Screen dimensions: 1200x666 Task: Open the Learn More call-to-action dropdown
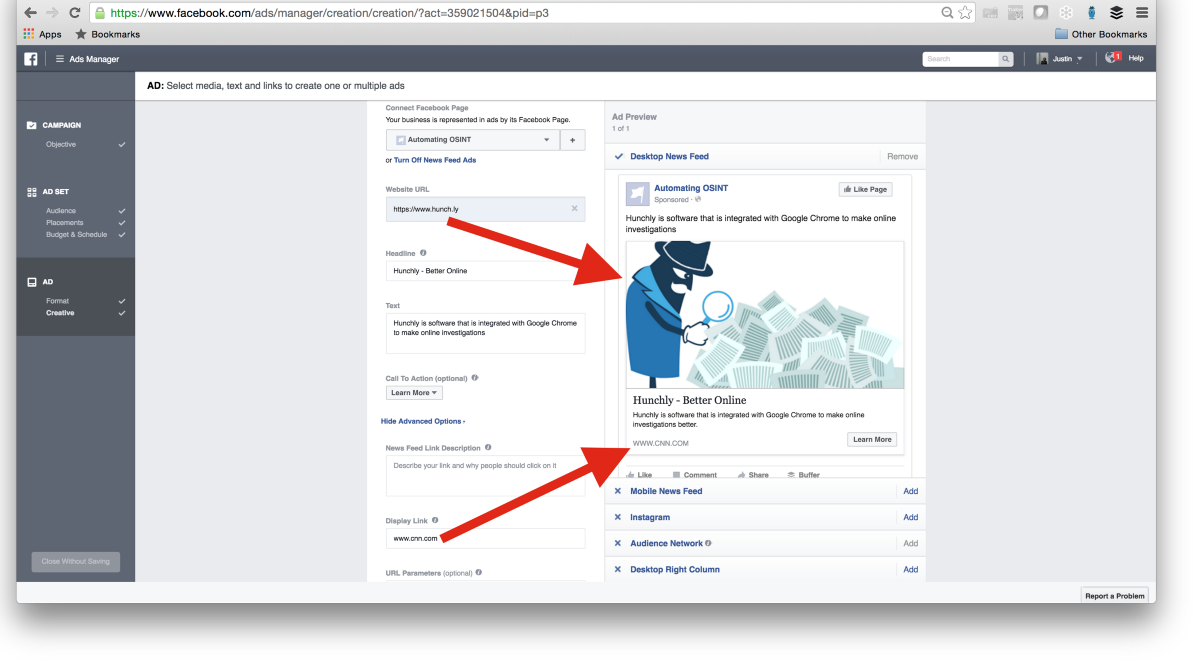pos(414,393)
